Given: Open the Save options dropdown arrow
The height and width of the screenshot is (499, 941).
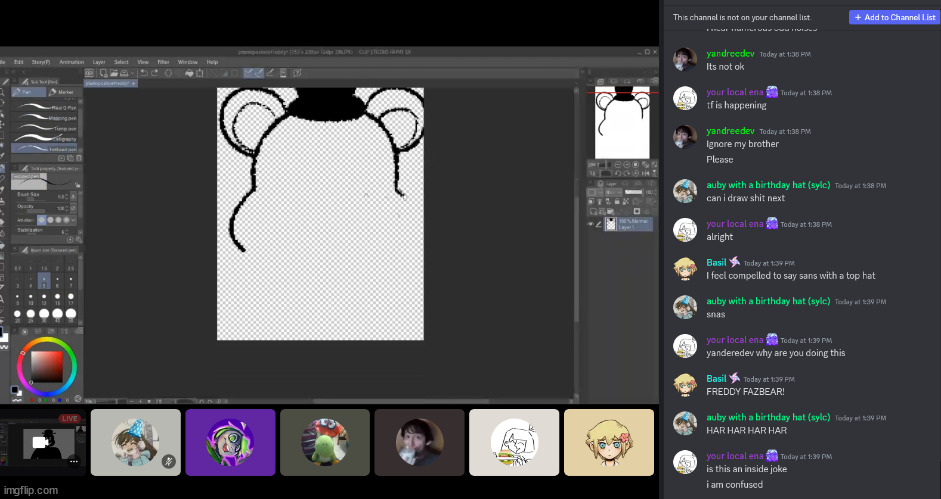Looking at the screenshot, I should (x=131, y=73).
